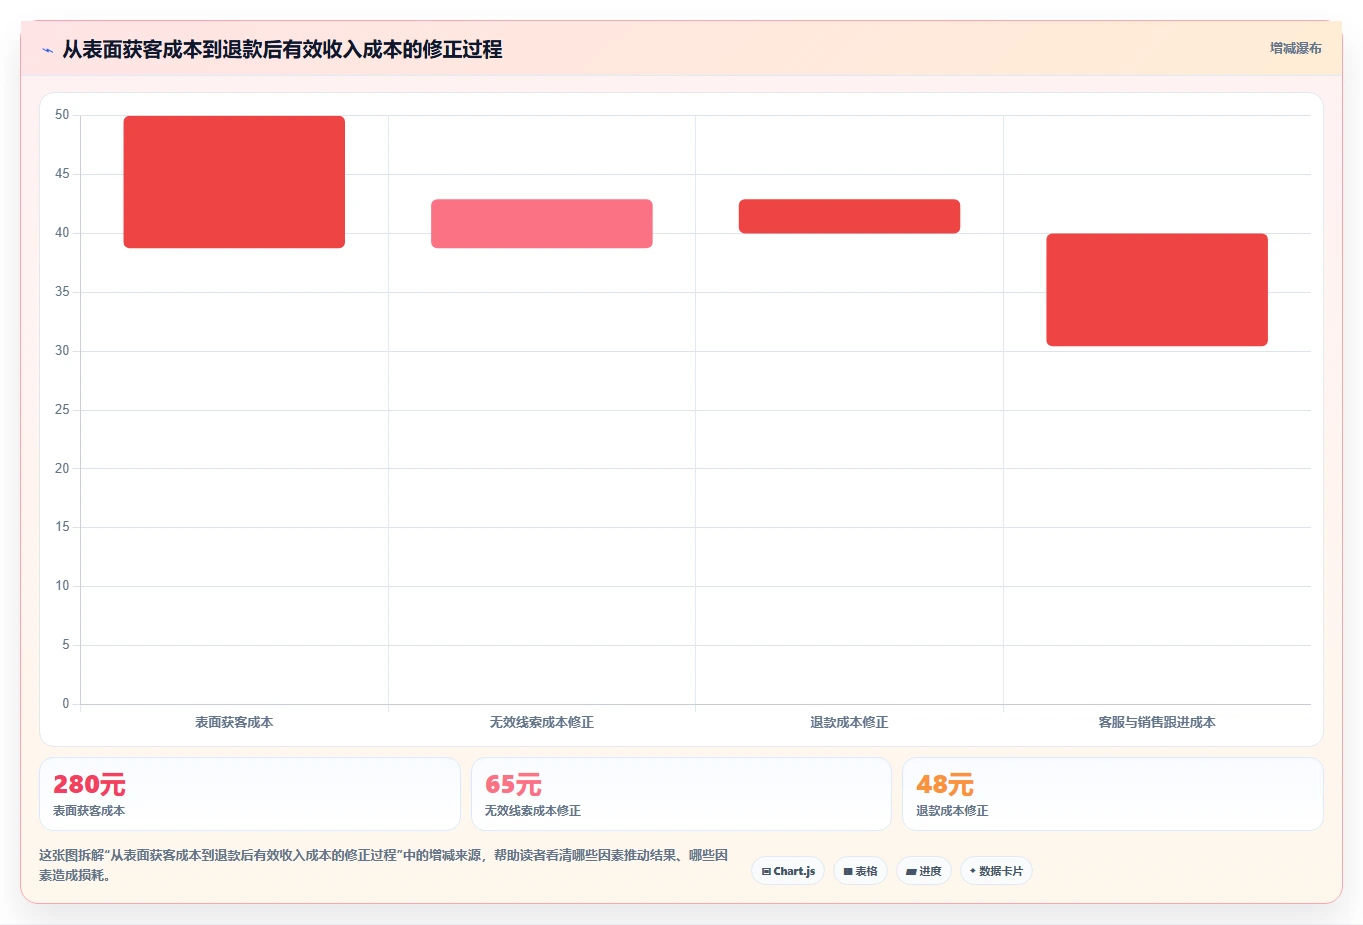Viewport: 1363px width, 925px height.
Task: Click the 数据卡片 chip
Action: [x=996, y=871]
